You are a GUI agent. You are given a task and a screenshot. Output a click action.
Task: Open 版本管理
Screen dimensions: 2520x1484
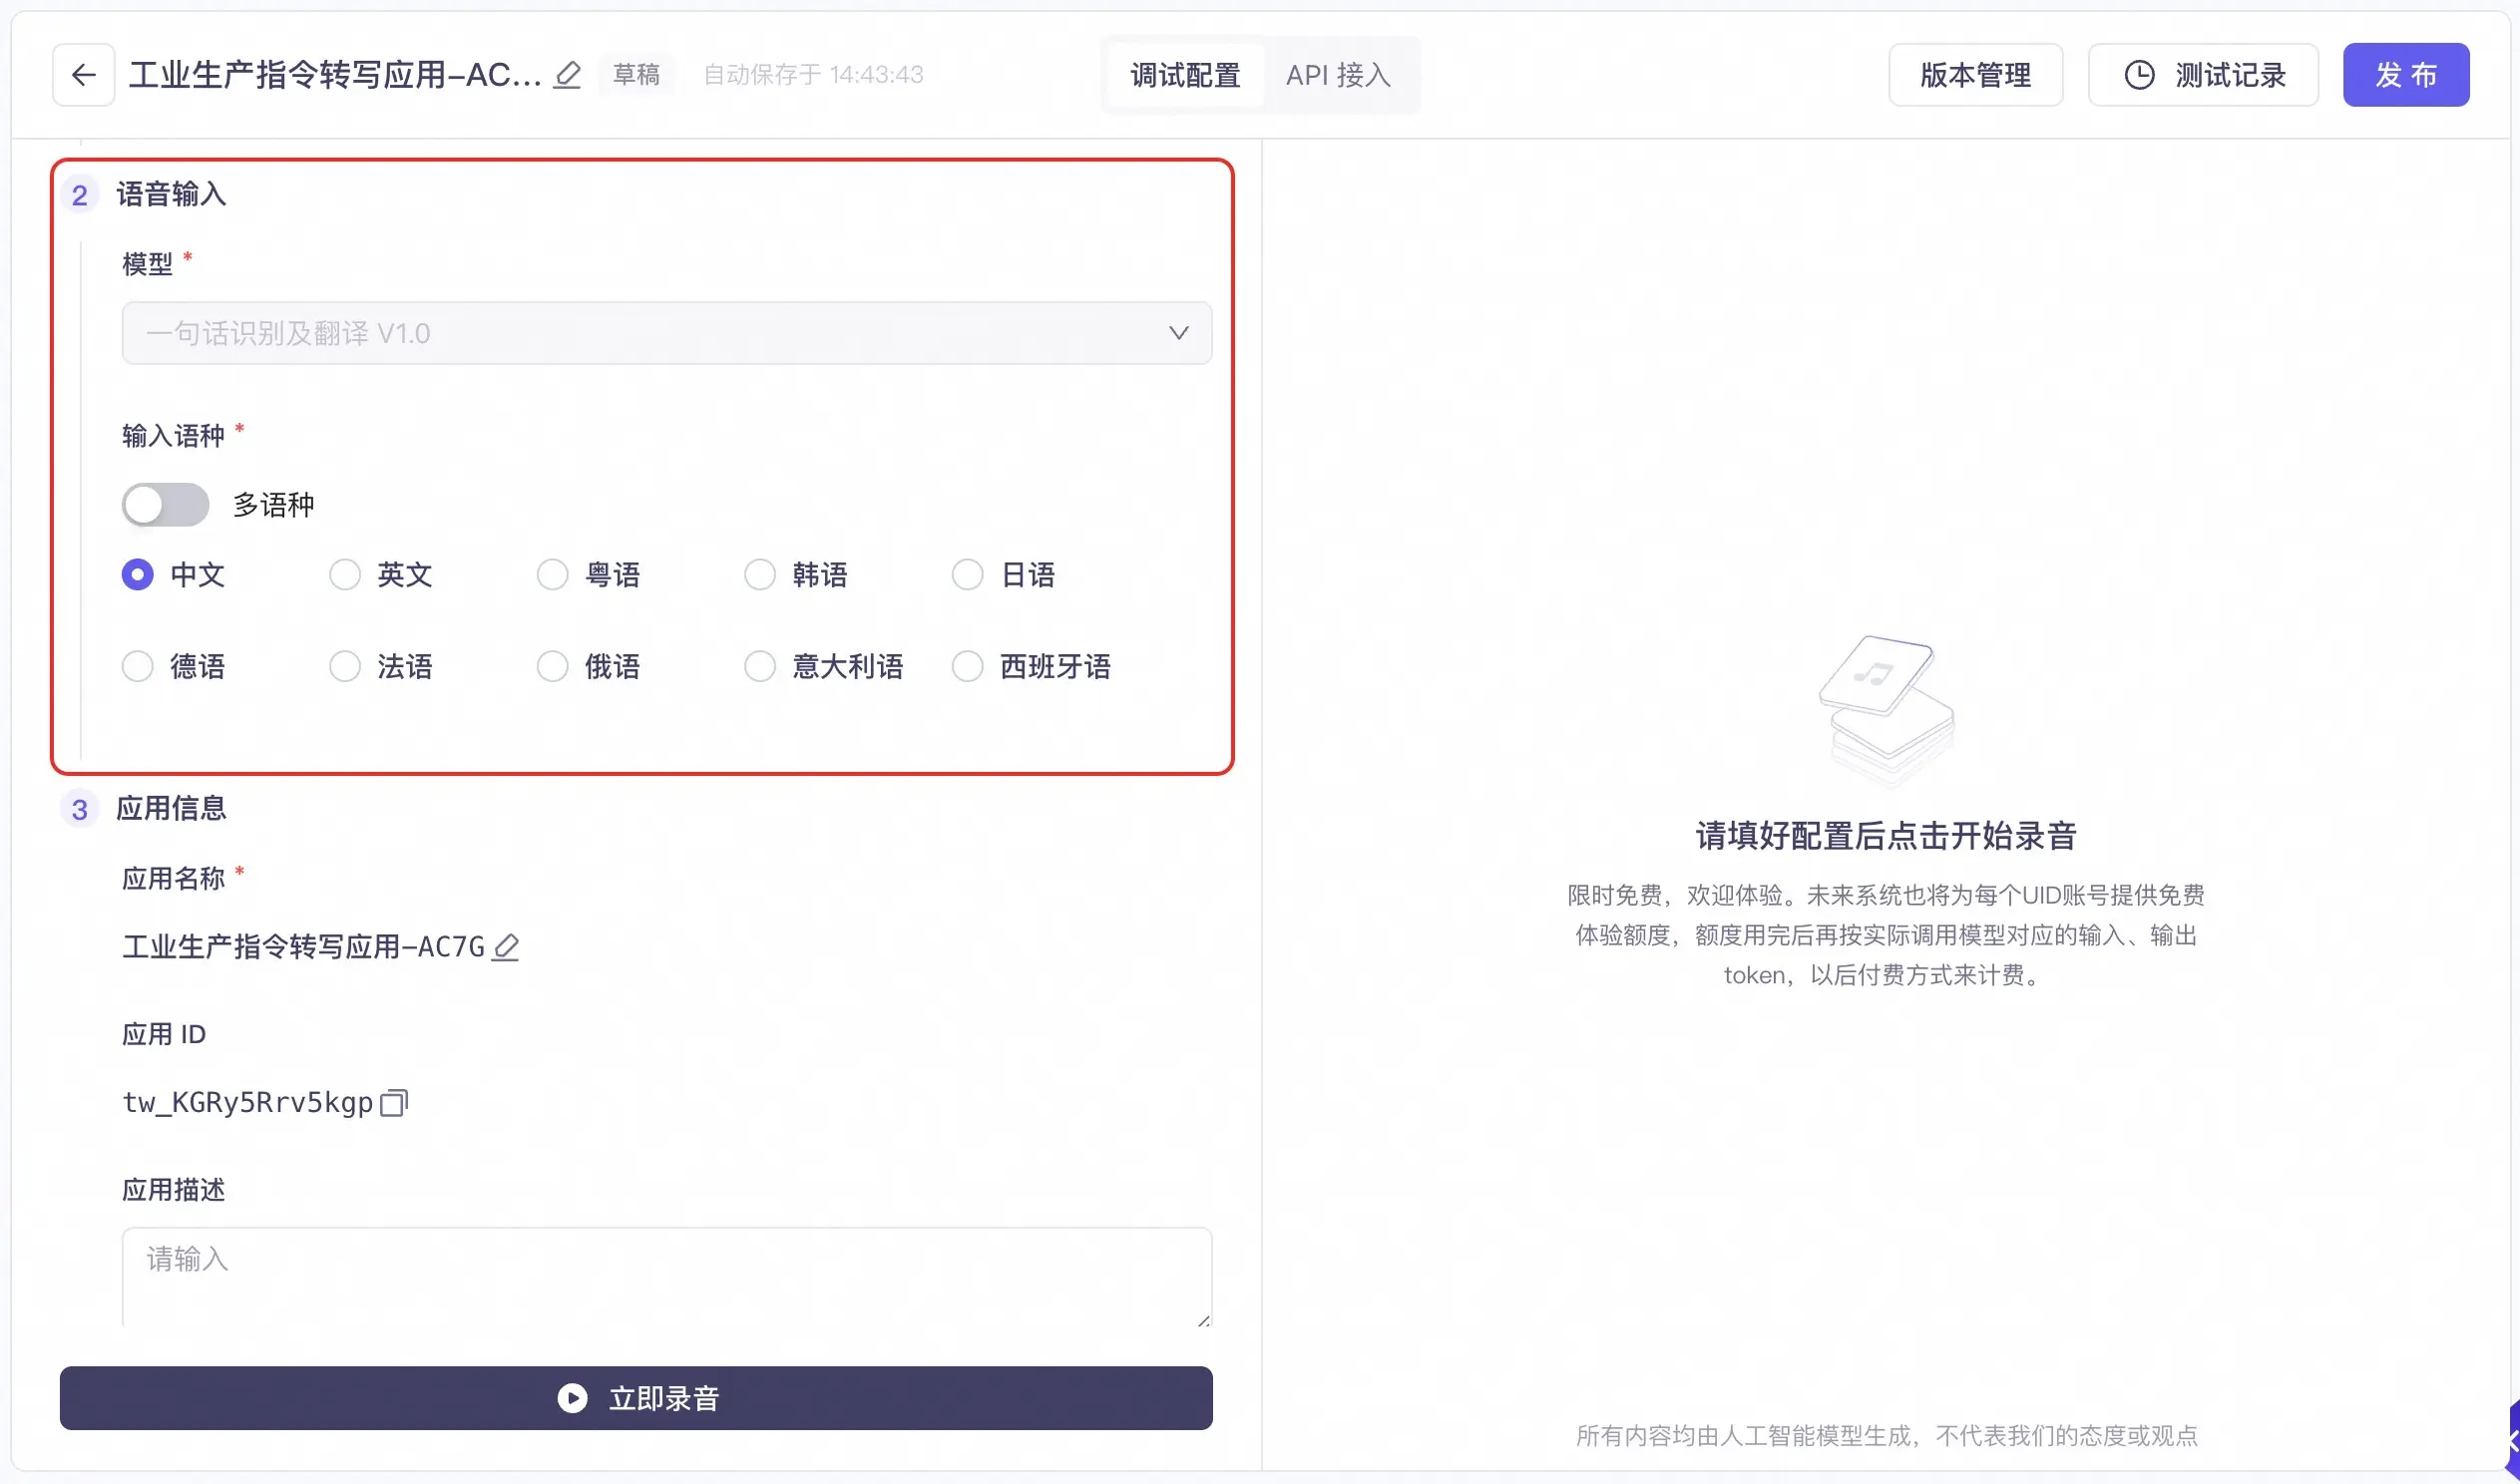click(x=1975, y=75)
